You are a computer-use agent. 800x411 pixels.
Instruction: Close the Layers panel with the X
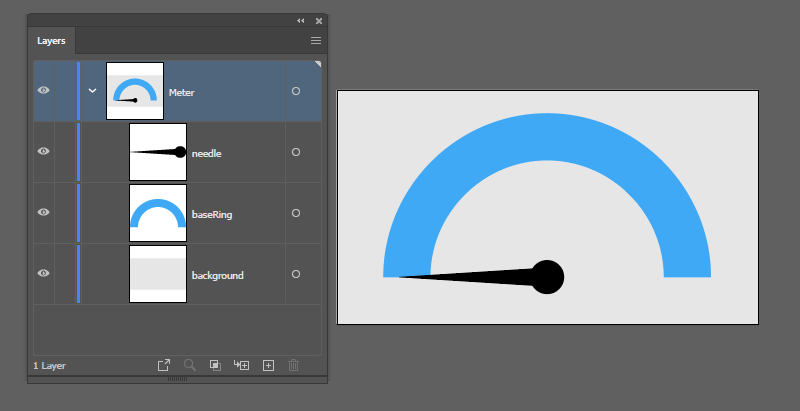point(319,21)
